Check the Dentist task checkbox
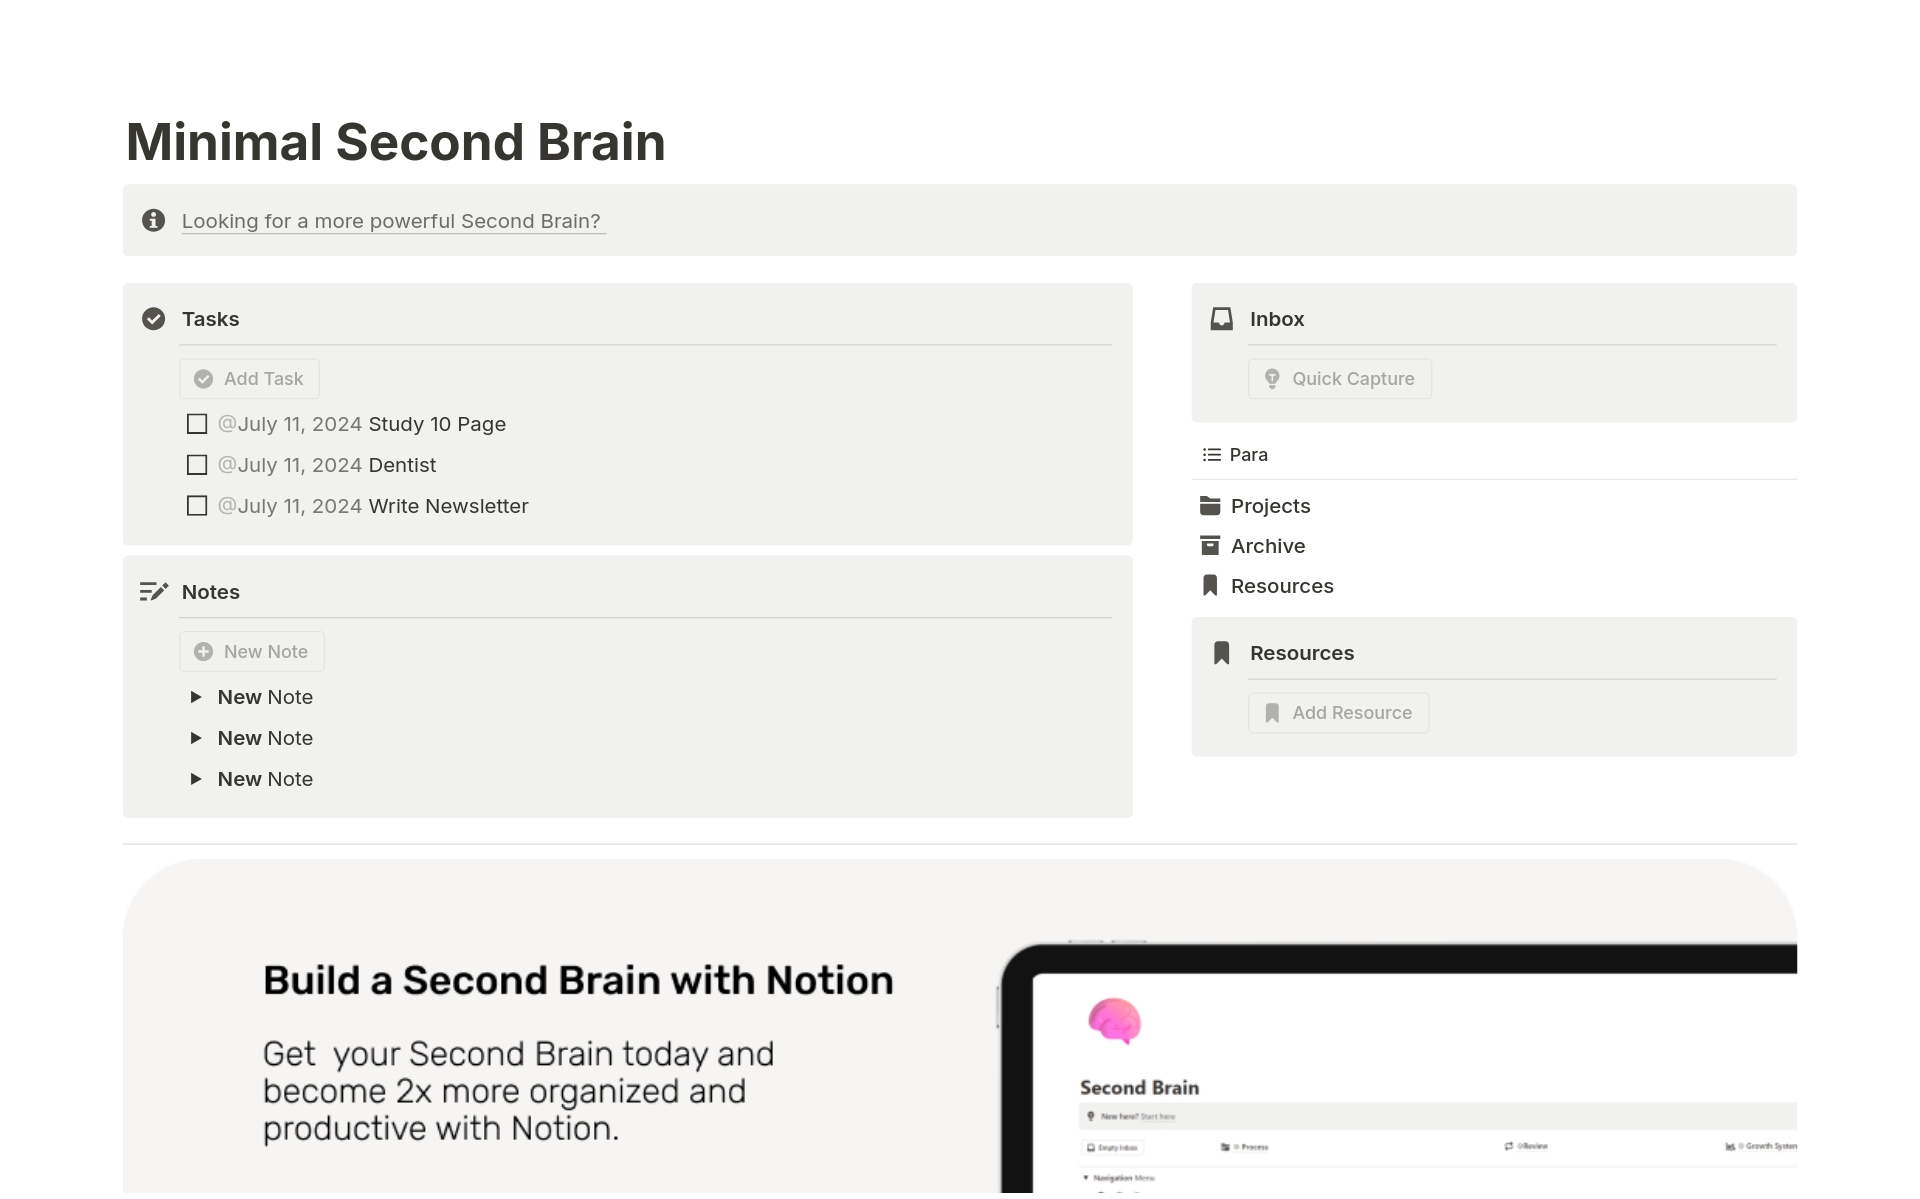Image resolution: width=1920 pixels, height=1199 pixels. coord(196,465)
